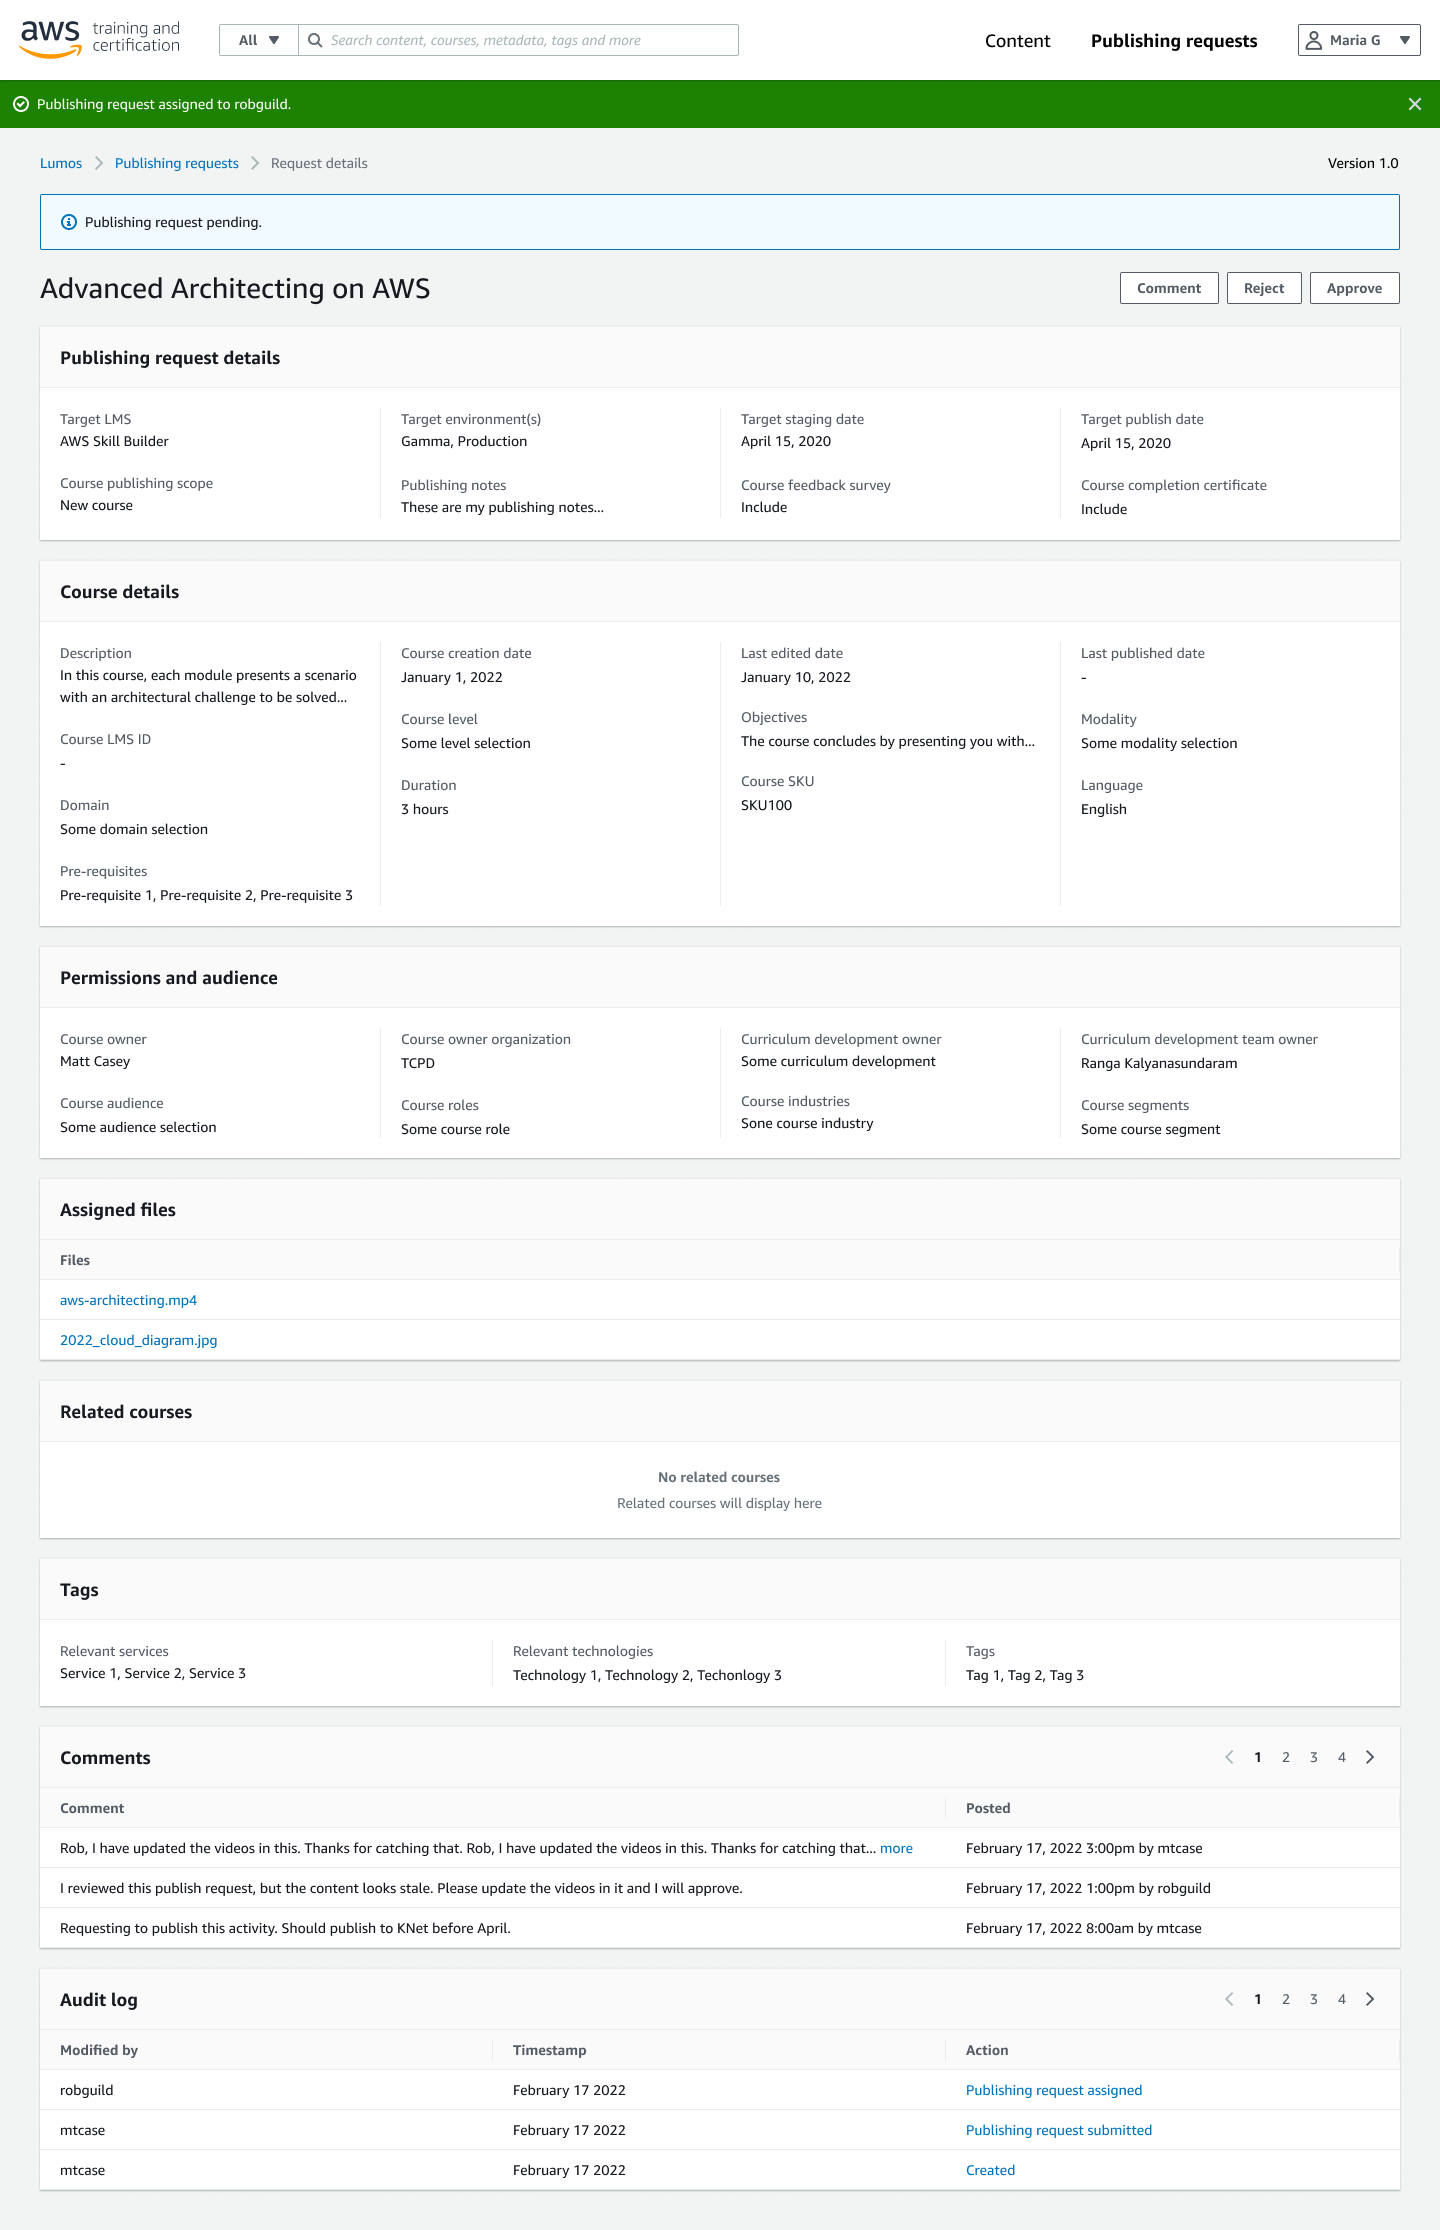This screenshot has width=1440, height=2230.
Task: Click the Files column header
Action: point(75,1260)
